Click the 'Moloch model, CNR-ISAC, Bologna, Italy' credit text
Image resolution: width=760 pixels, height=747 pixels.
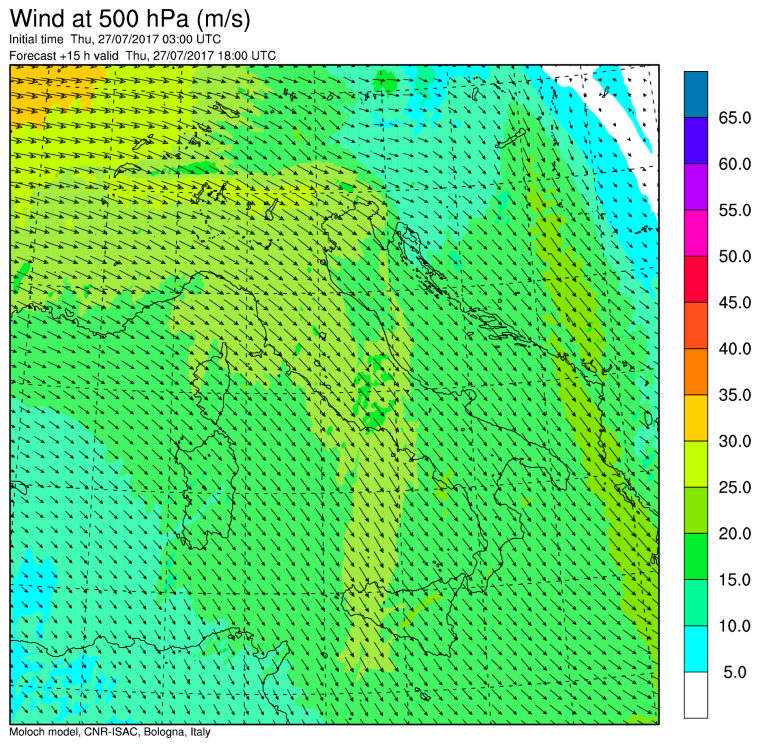pyautogui.click(x=110, y=732)
